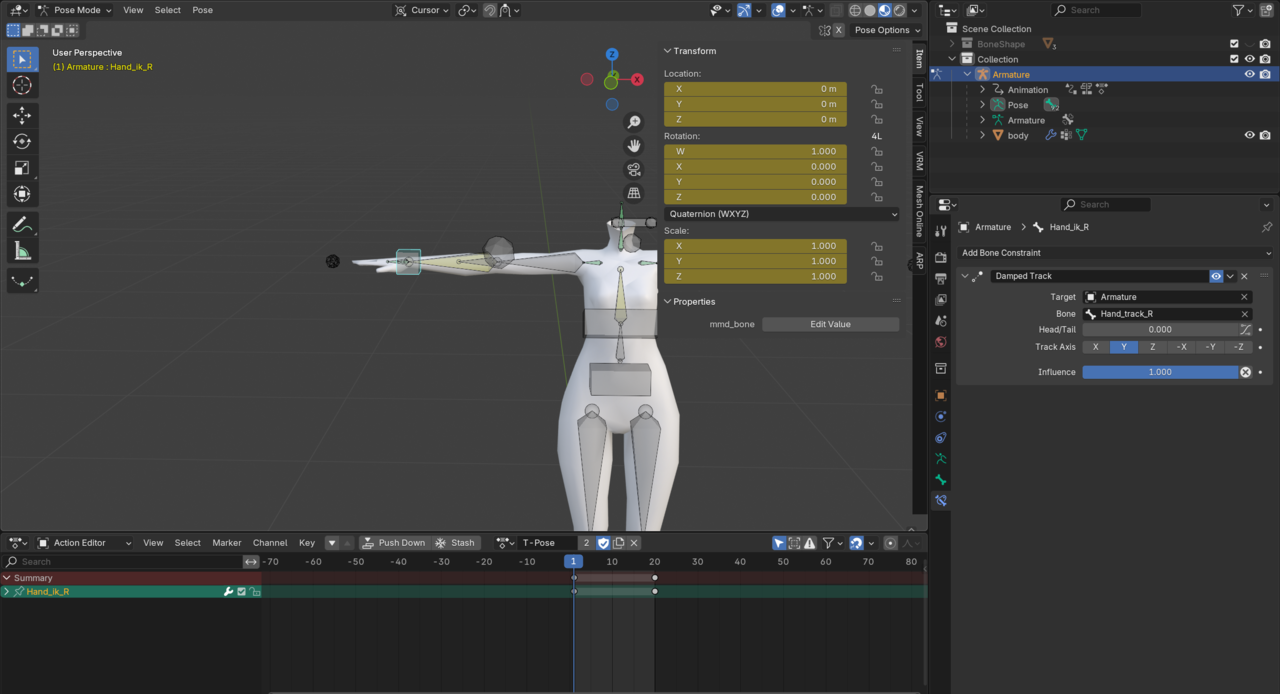Open the green Bone properties tab

(941, 480)
